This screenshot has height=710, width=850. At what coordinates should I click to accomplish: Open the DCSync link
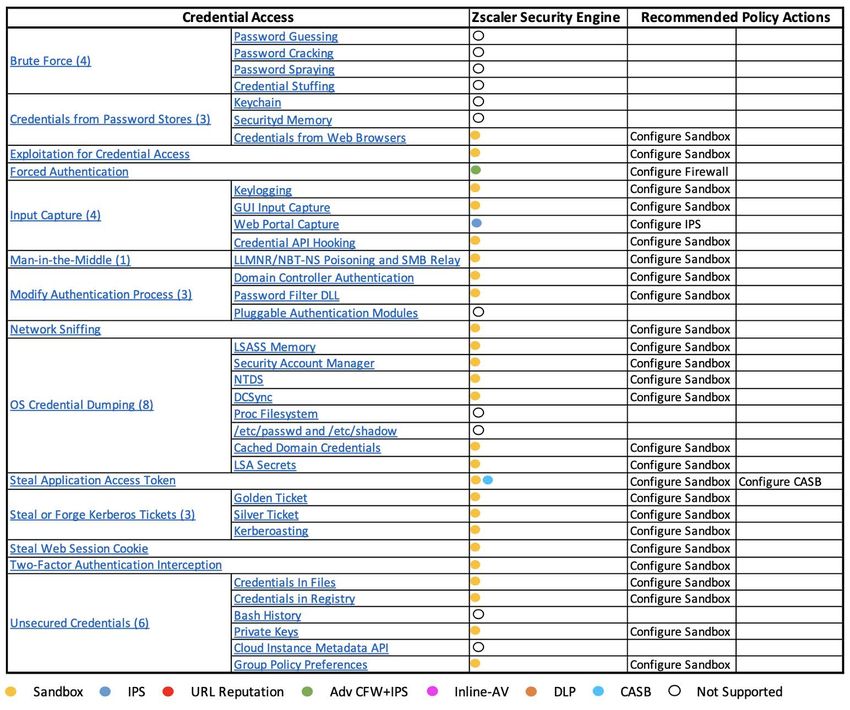pos(253,397)
